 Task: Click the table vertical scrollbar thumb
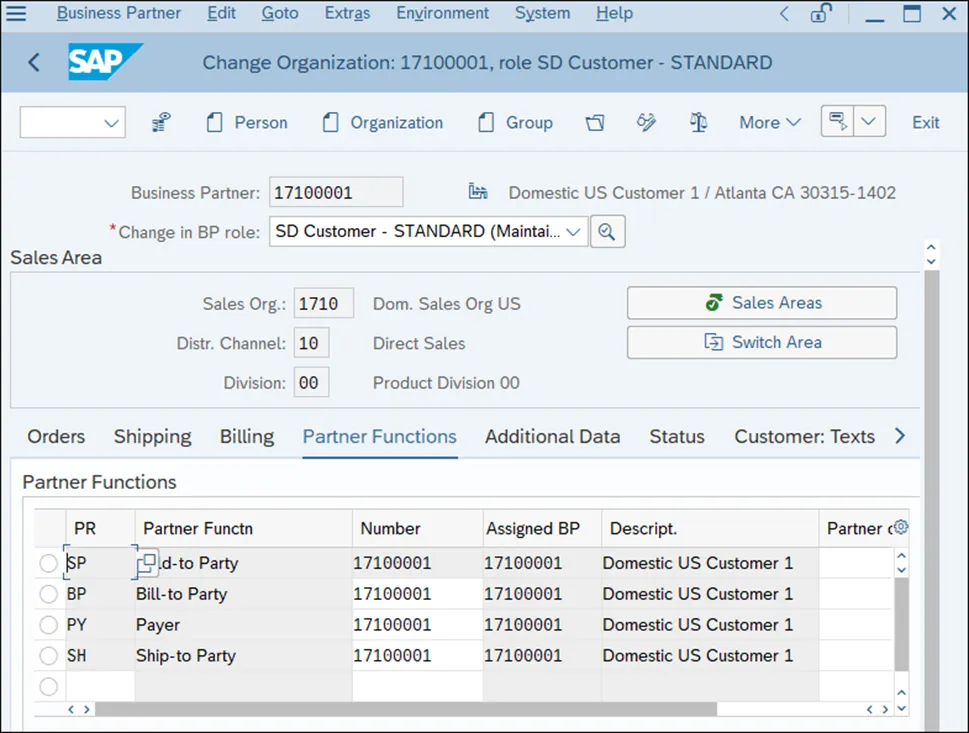click(x=902, y=624)
